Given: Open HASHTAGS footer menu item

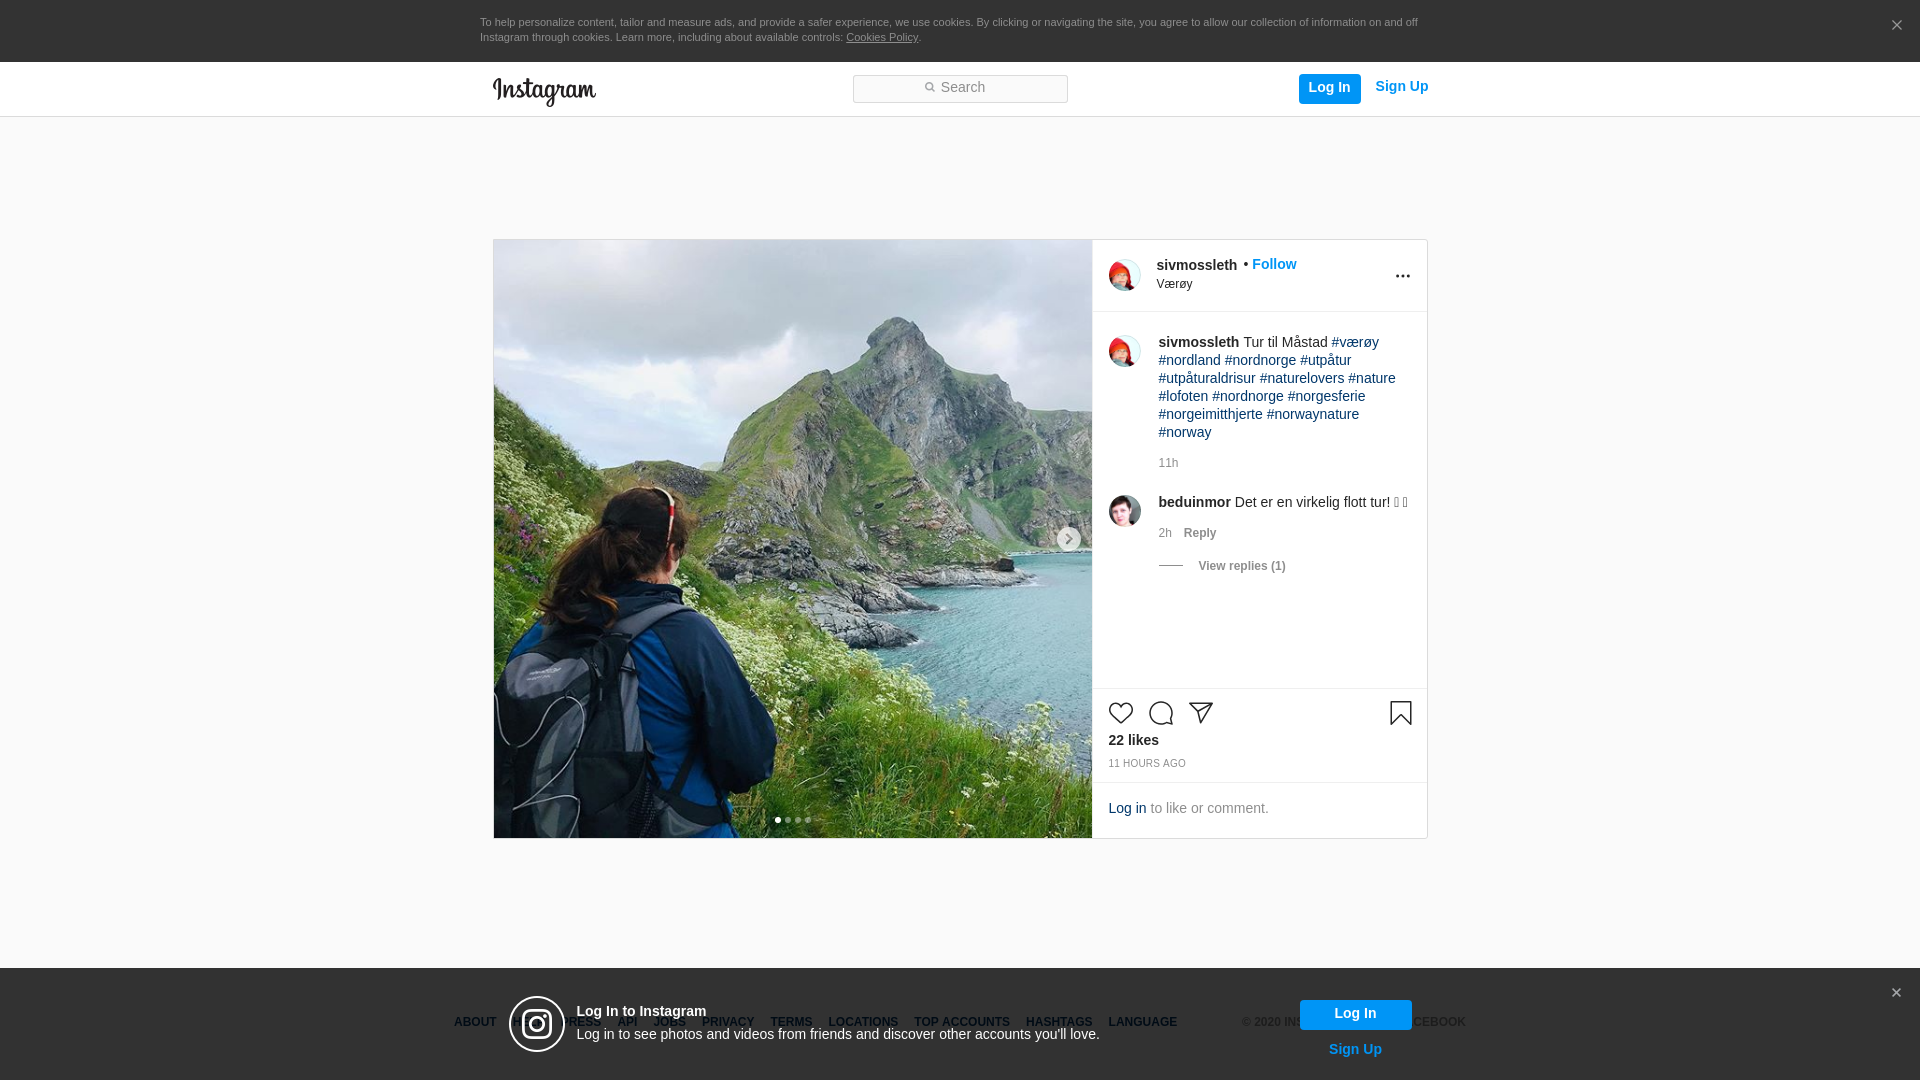Looking at the screenshot, I should click(1058, 1022).
